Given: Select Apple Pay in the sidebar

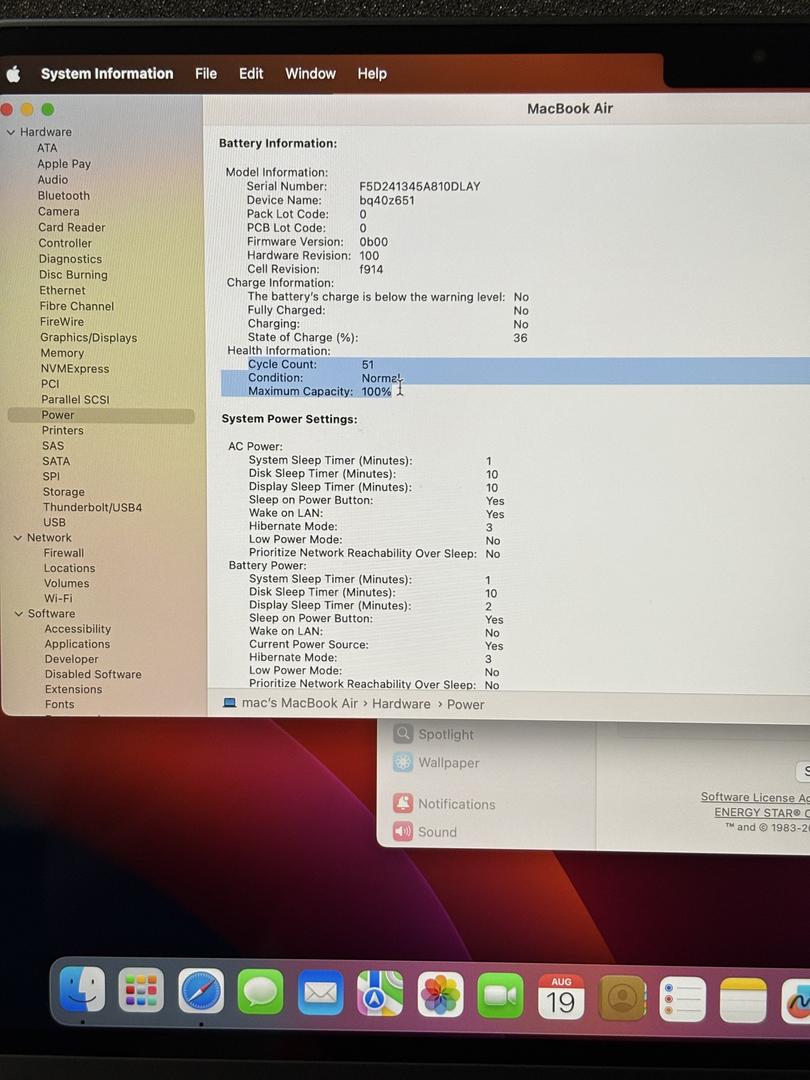Looking at the screenshot, I should tap(64, 164).
